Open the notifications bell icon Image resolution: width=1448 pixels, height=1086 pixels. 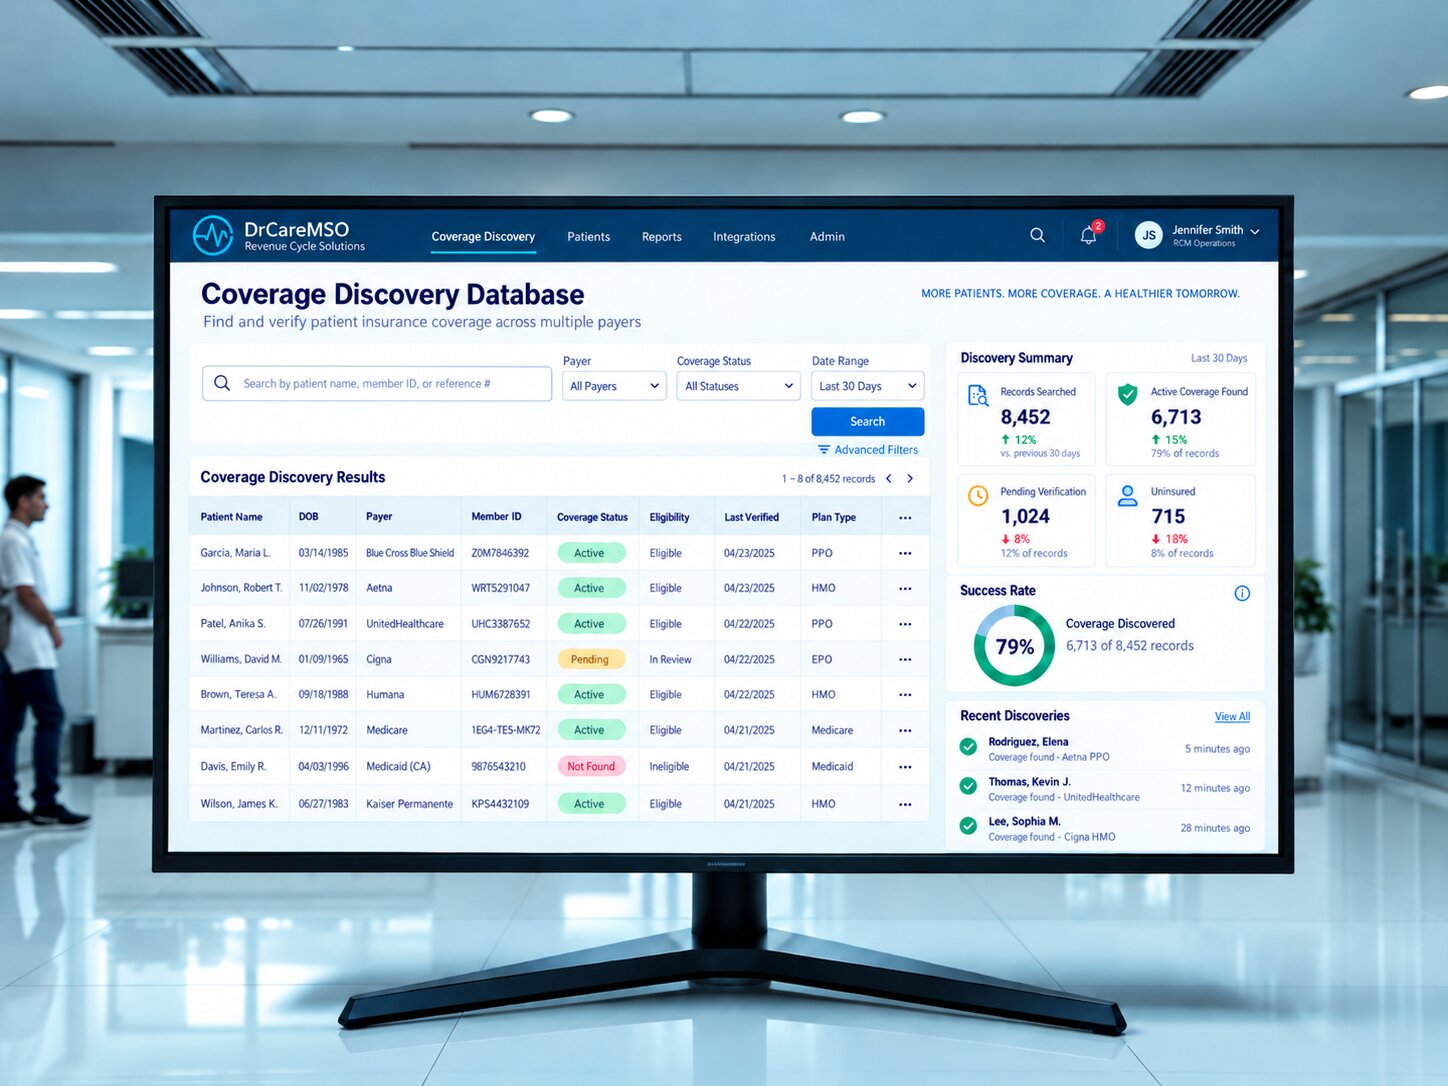1088,236
